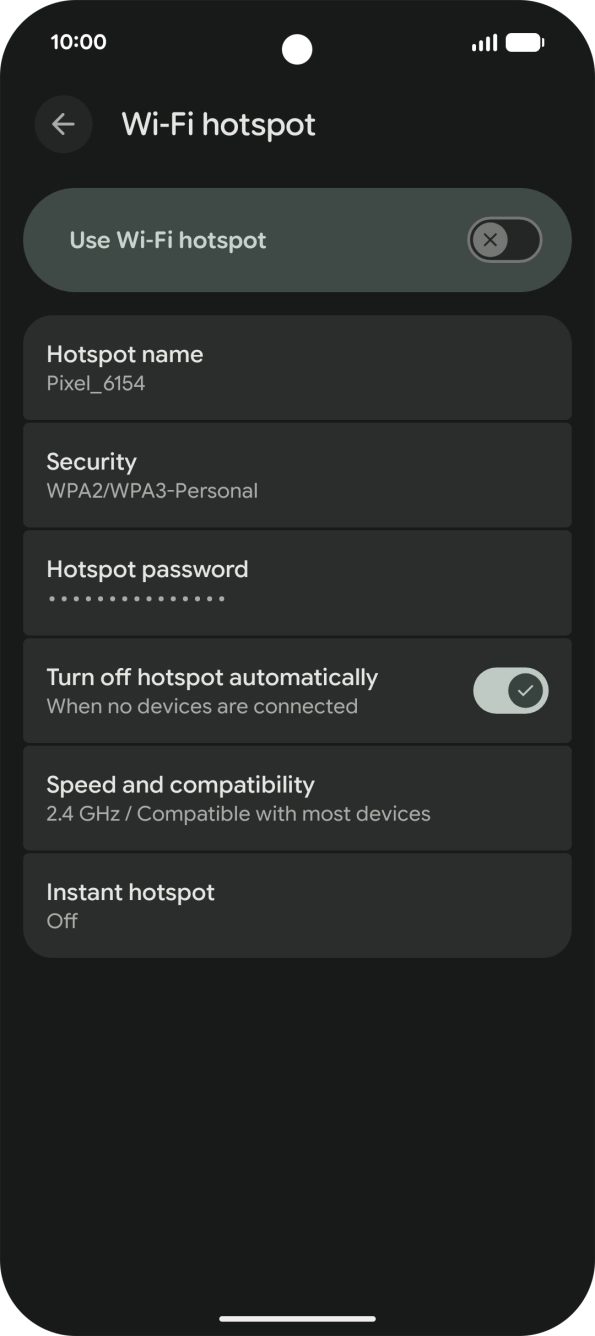Tap the Instant hotspot row marked Off
The width and height of the screenshot is (595, 1336).
[297, 904]
